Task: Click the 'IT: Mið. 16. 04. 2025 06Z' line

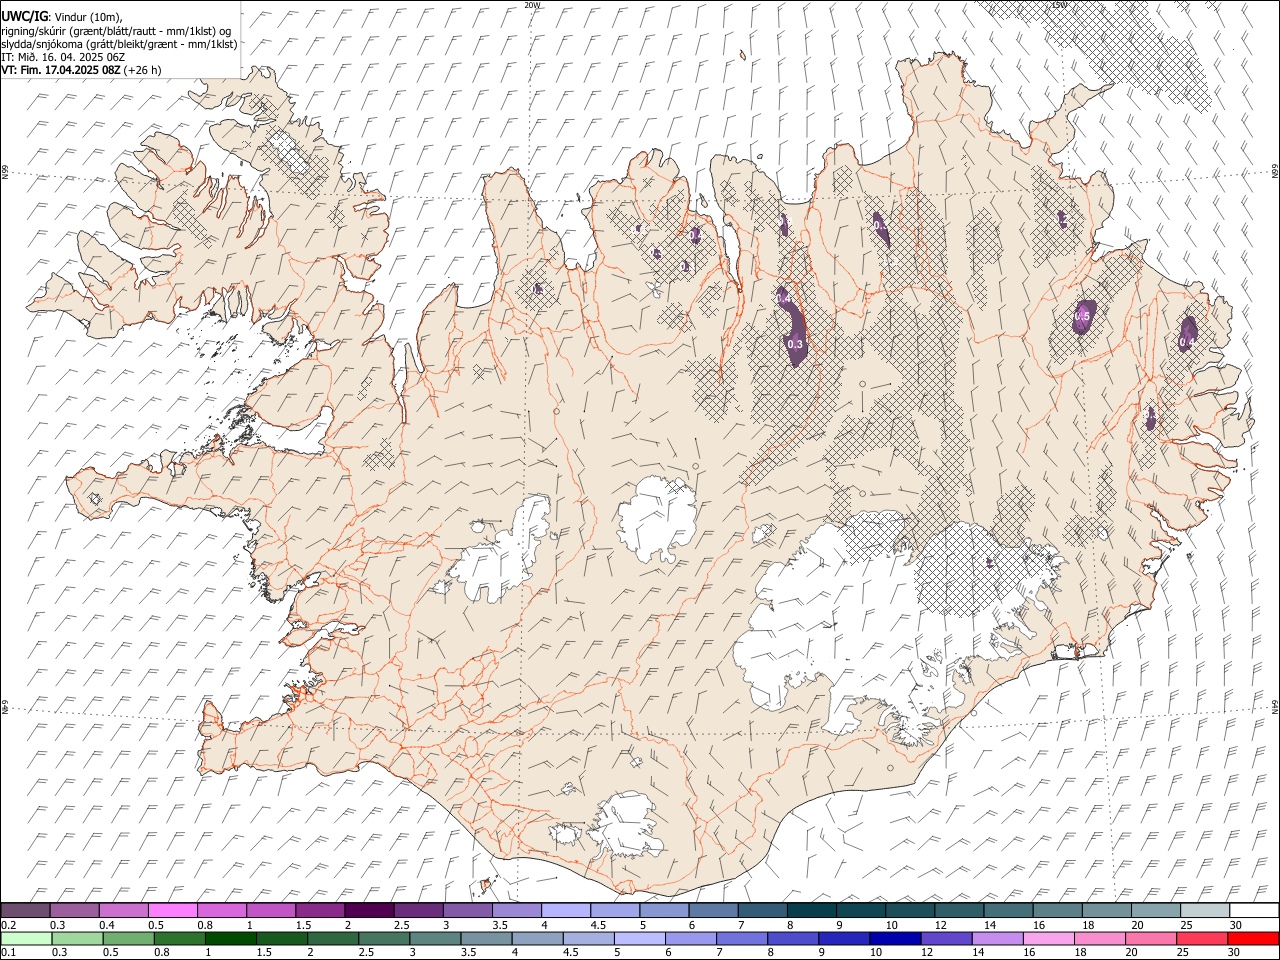Action: [63, 57]
